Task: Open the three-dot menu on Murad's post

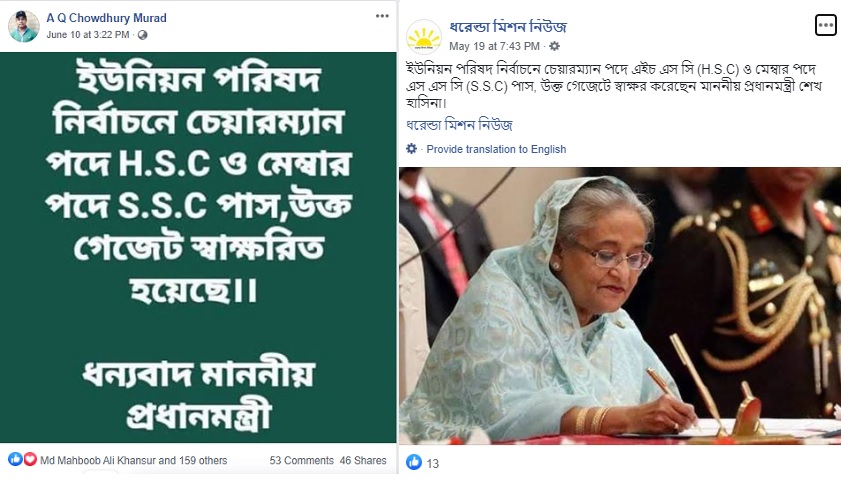Action: (382, 16)
